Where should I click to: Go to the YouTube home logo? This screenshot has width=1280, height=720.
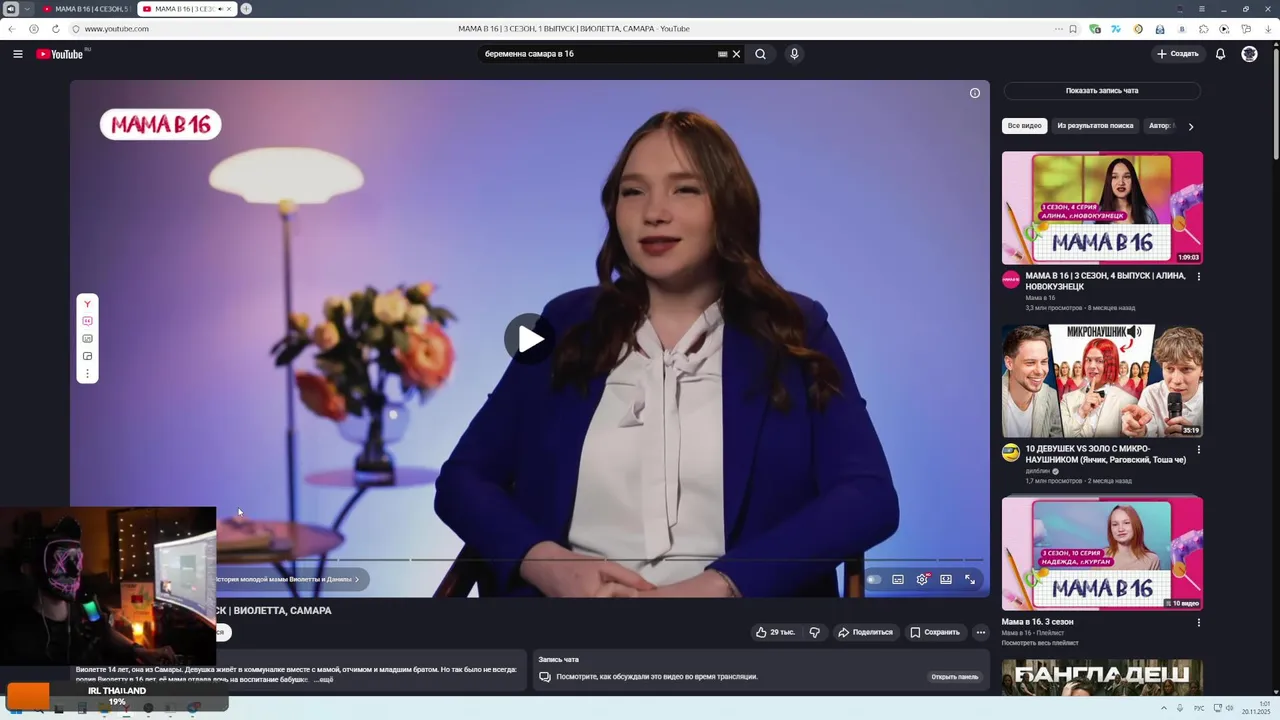[x=60, y=54]
